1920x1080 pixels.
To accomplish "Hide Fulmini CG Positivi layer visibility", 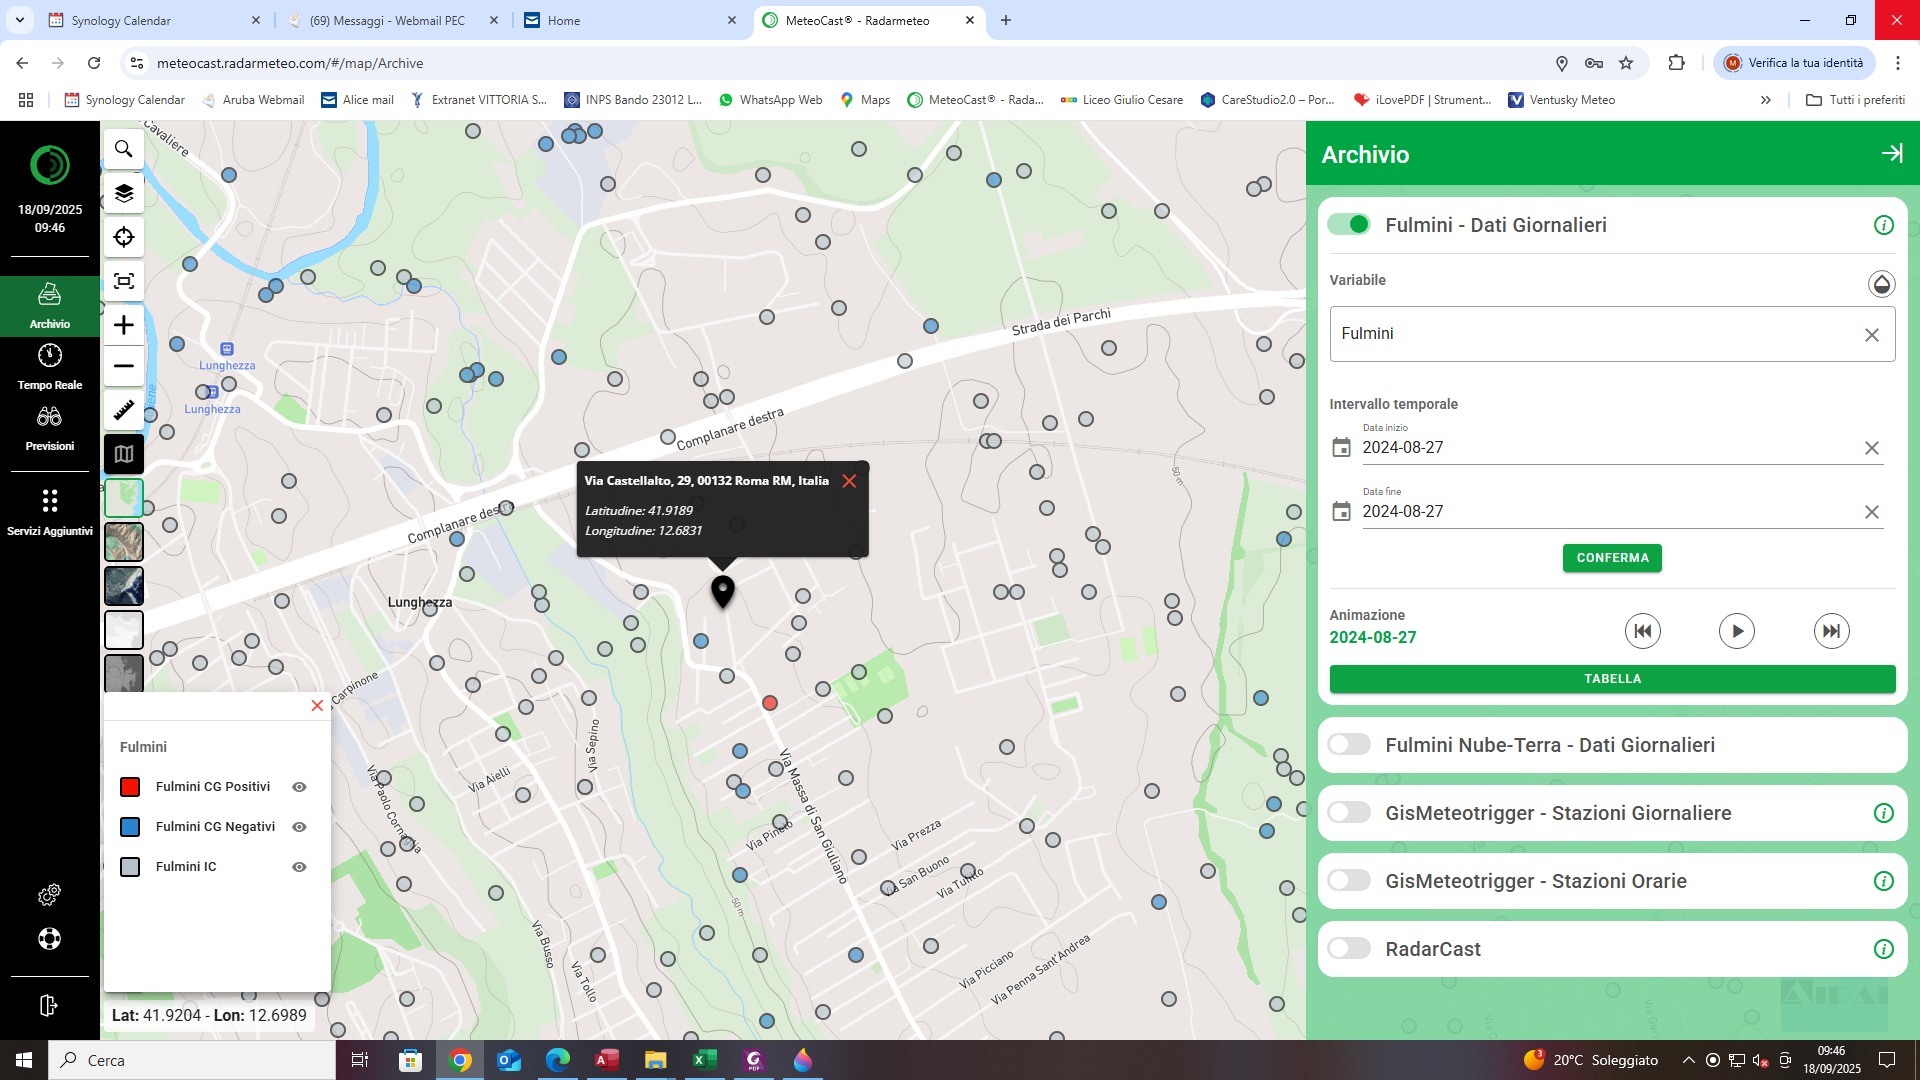I will tap(299, 787).
